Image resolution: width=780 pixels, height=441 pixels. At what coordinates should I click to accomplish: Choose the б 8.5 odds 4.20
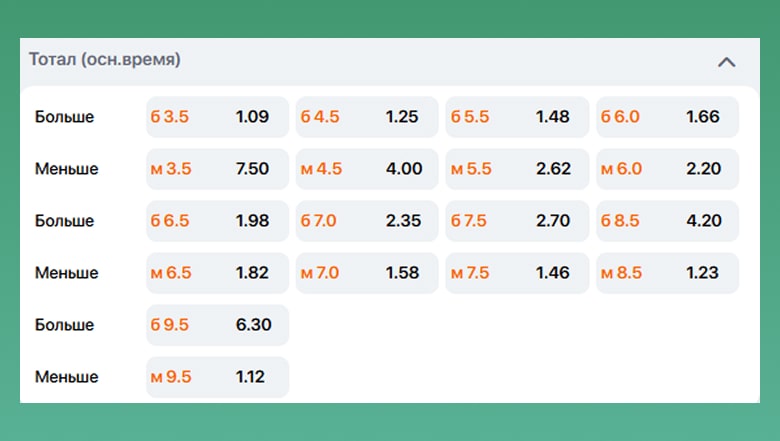click(x=667, y=221)
